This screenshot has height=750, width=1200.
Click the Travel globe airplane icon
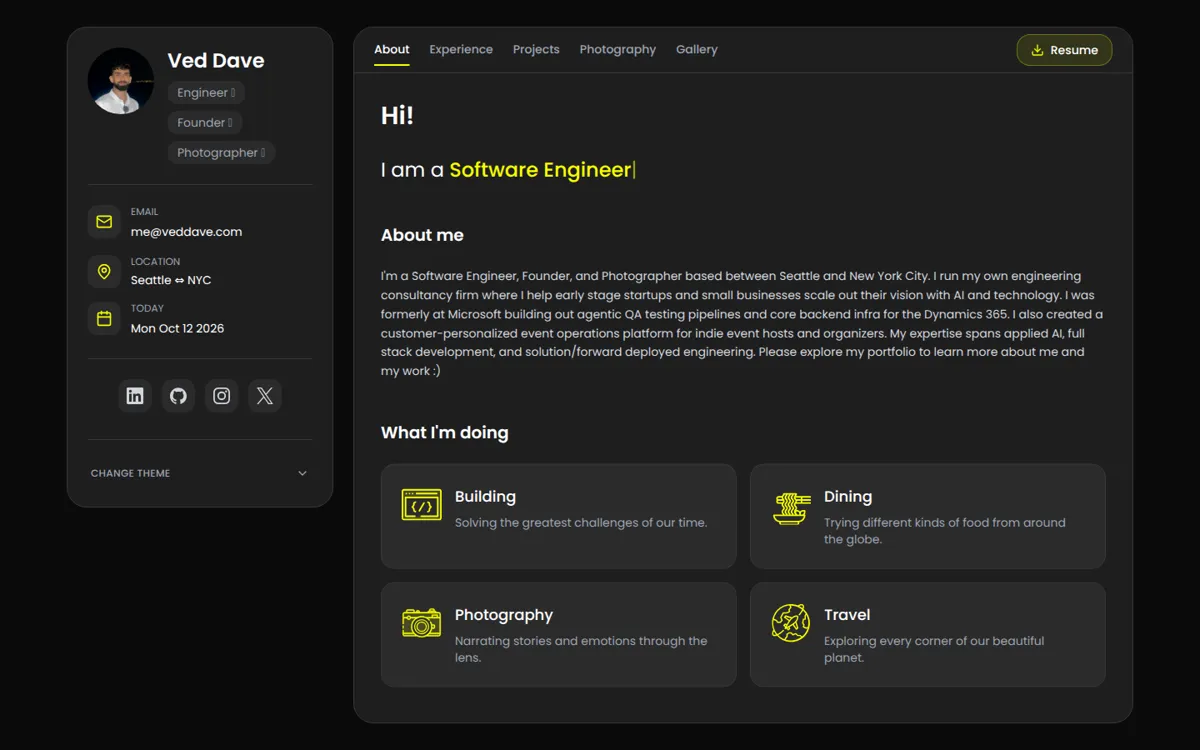tap(791, 623)
